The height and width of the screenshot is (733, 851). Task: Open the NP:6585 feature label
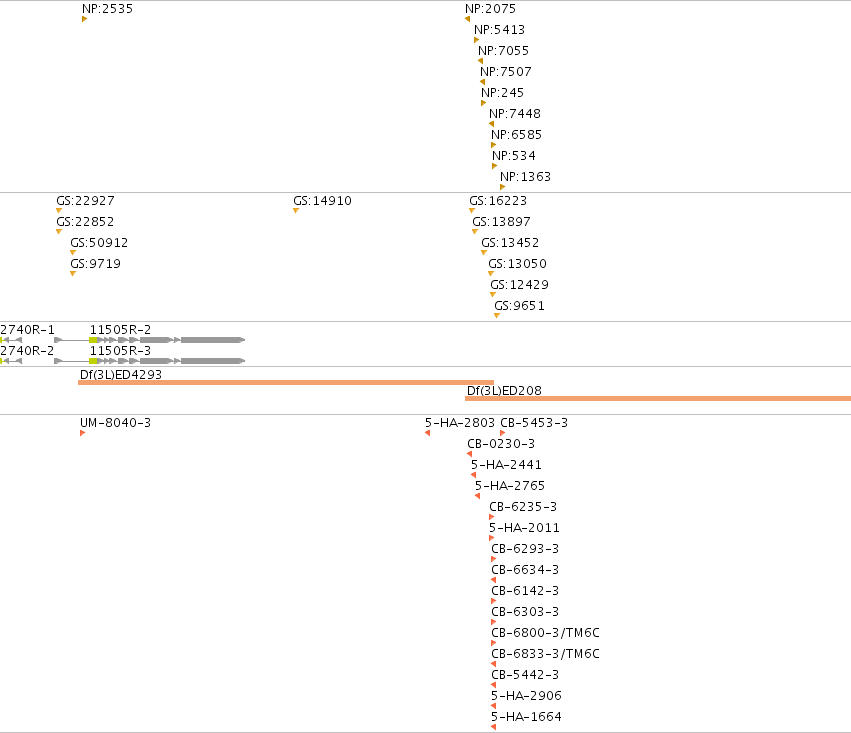517,135
